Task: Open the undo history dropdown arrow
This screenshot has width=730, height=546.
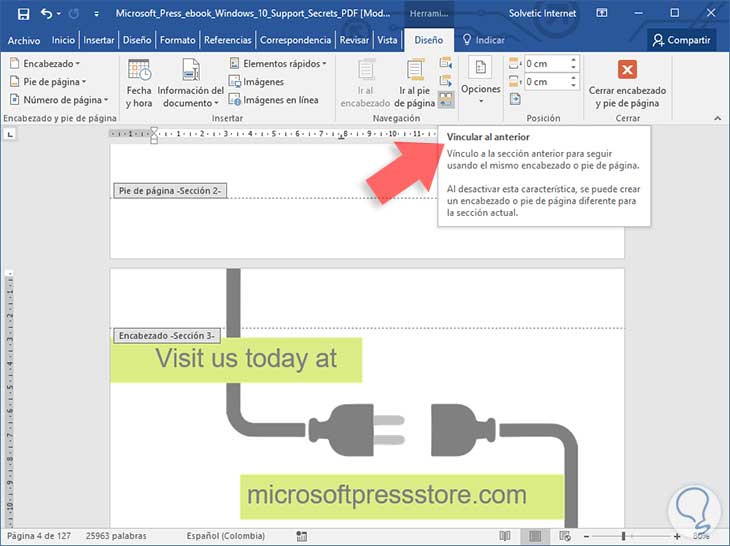Action: tap(59, 14)
